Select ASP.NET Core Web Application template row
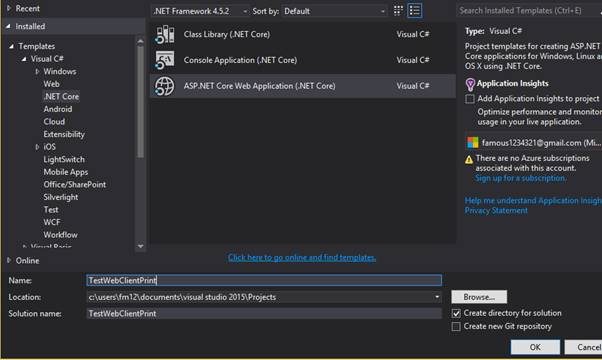Viewport: 602px width, 360px height. pyautogui.click(x=303, y=86)
